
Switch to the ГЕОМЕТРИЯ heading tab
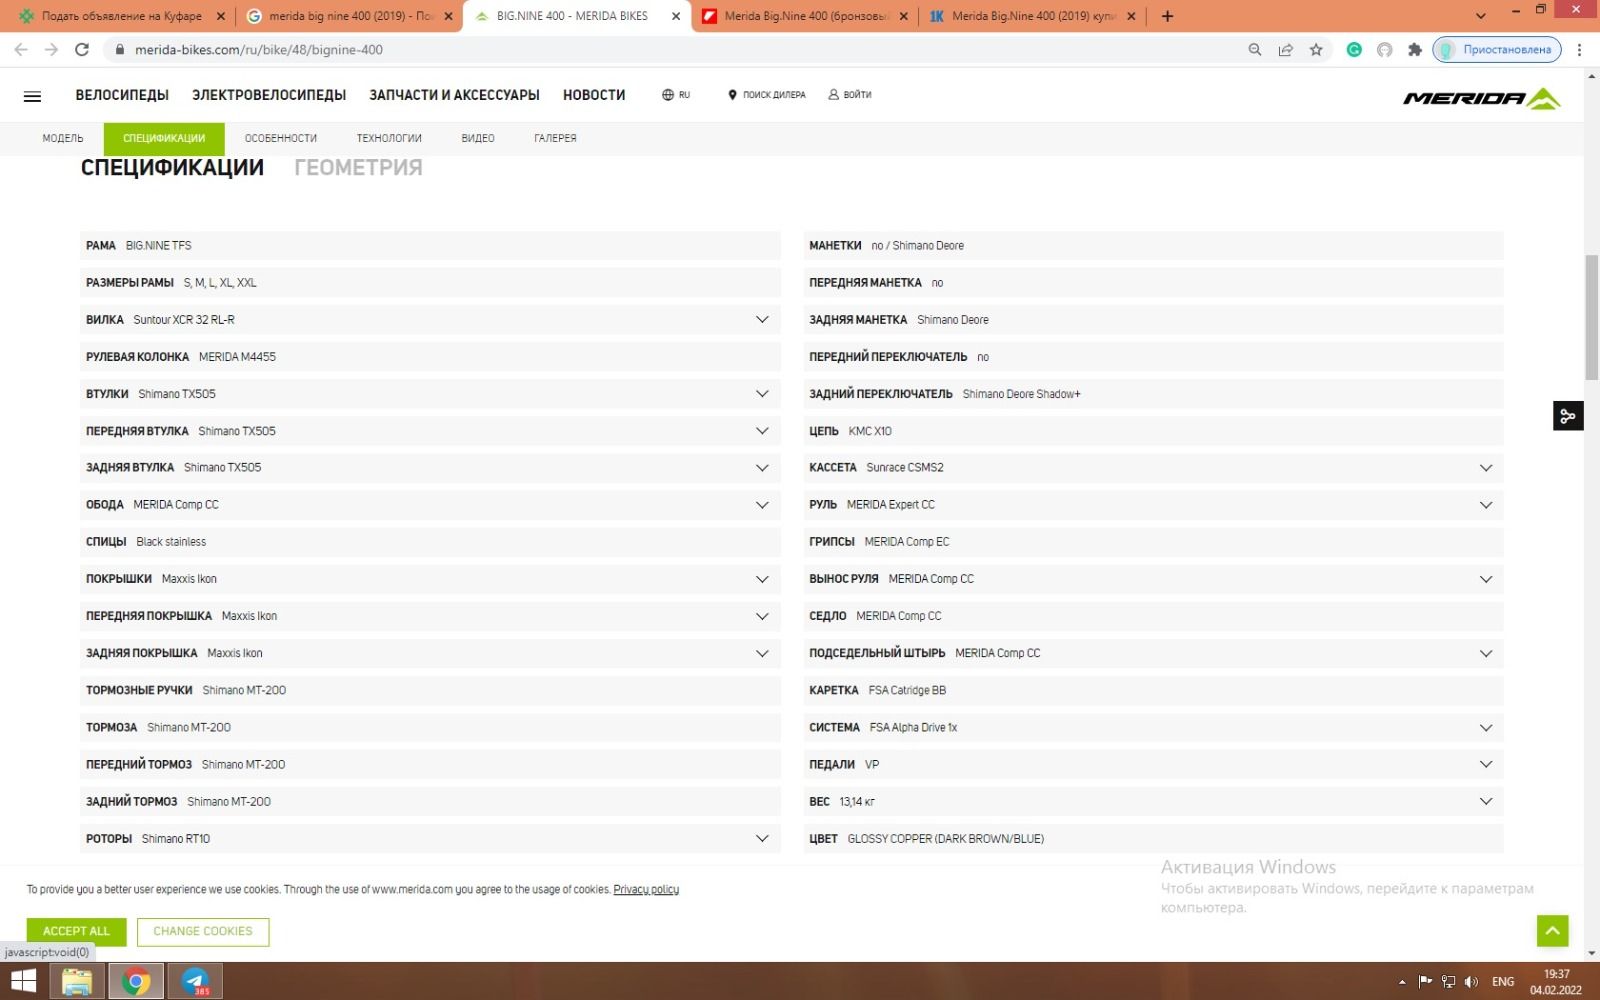click(358, 168)
